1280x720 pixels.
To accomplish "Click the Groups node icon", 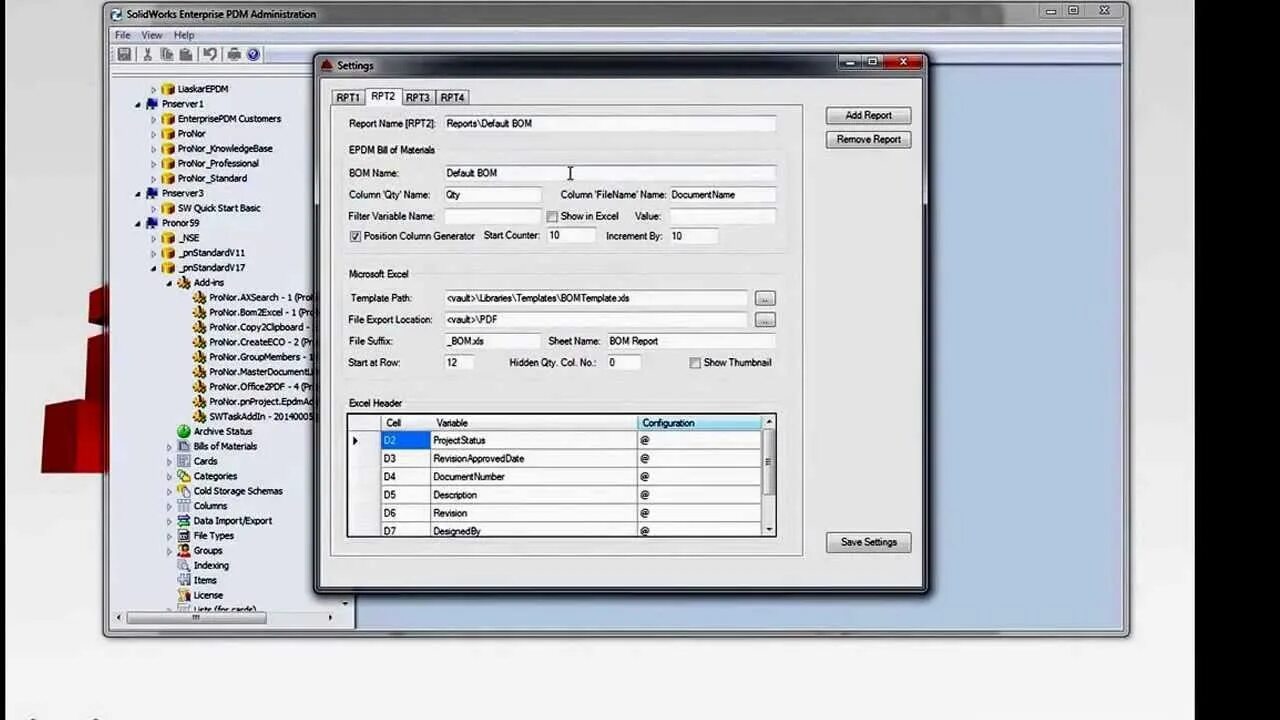I will (184, 550).
